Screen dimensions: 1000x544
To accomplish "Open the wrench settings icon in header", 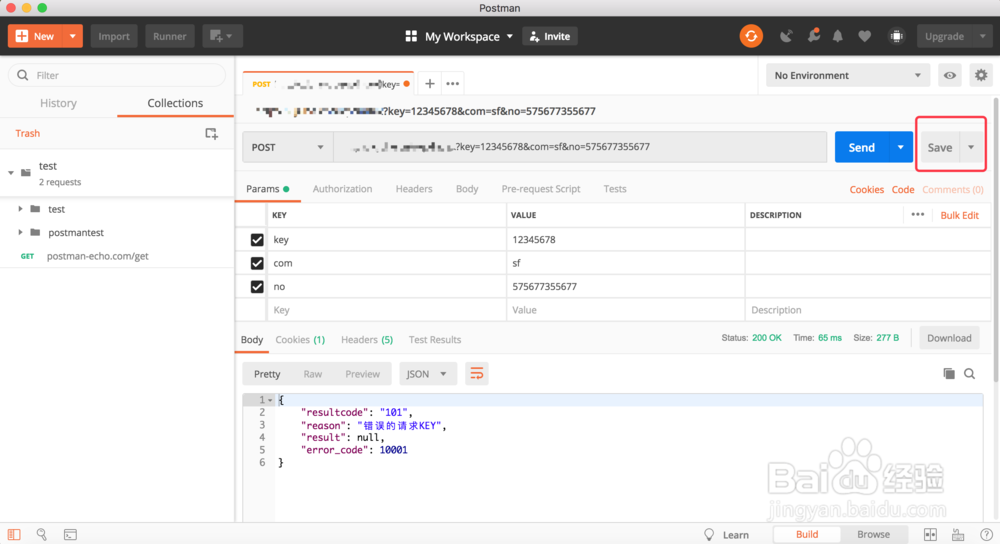I will (813, 36).
